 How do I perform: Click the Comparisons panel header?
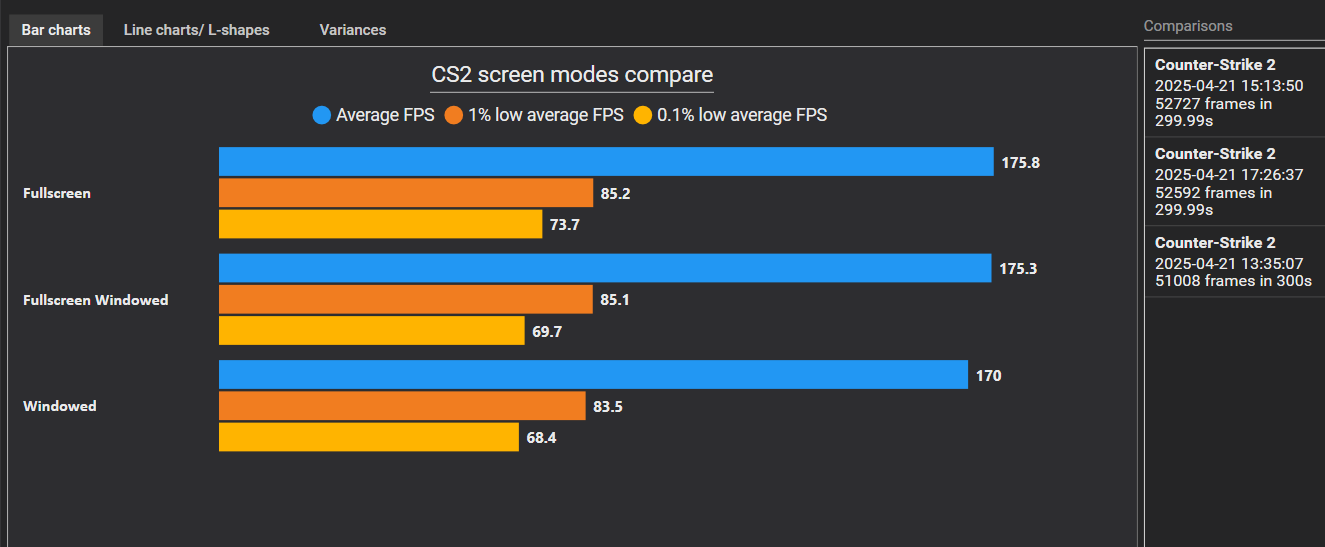(x=1188, y=26)
